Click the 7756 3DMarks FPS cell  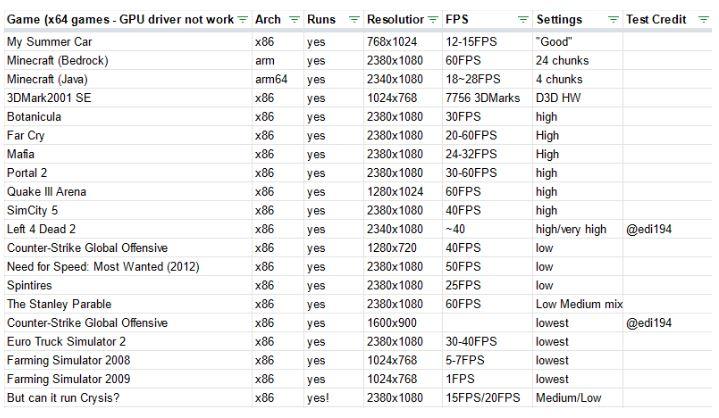click(482, 98)
